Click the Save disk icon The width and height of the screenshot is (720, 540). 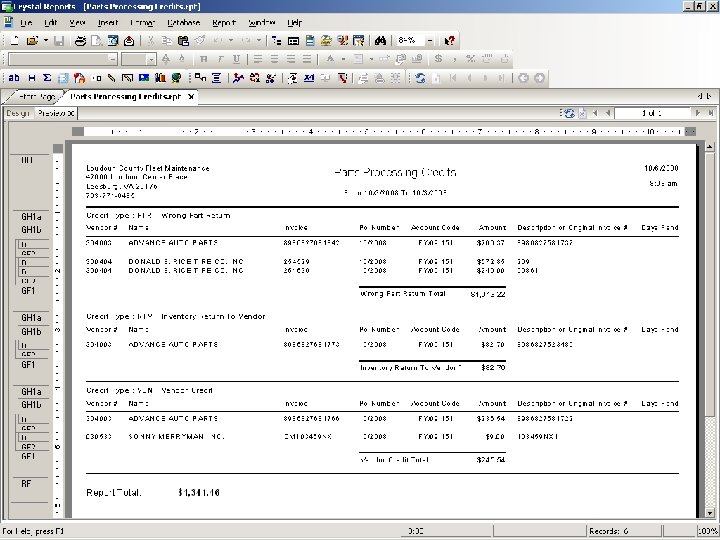click(59, 41)
